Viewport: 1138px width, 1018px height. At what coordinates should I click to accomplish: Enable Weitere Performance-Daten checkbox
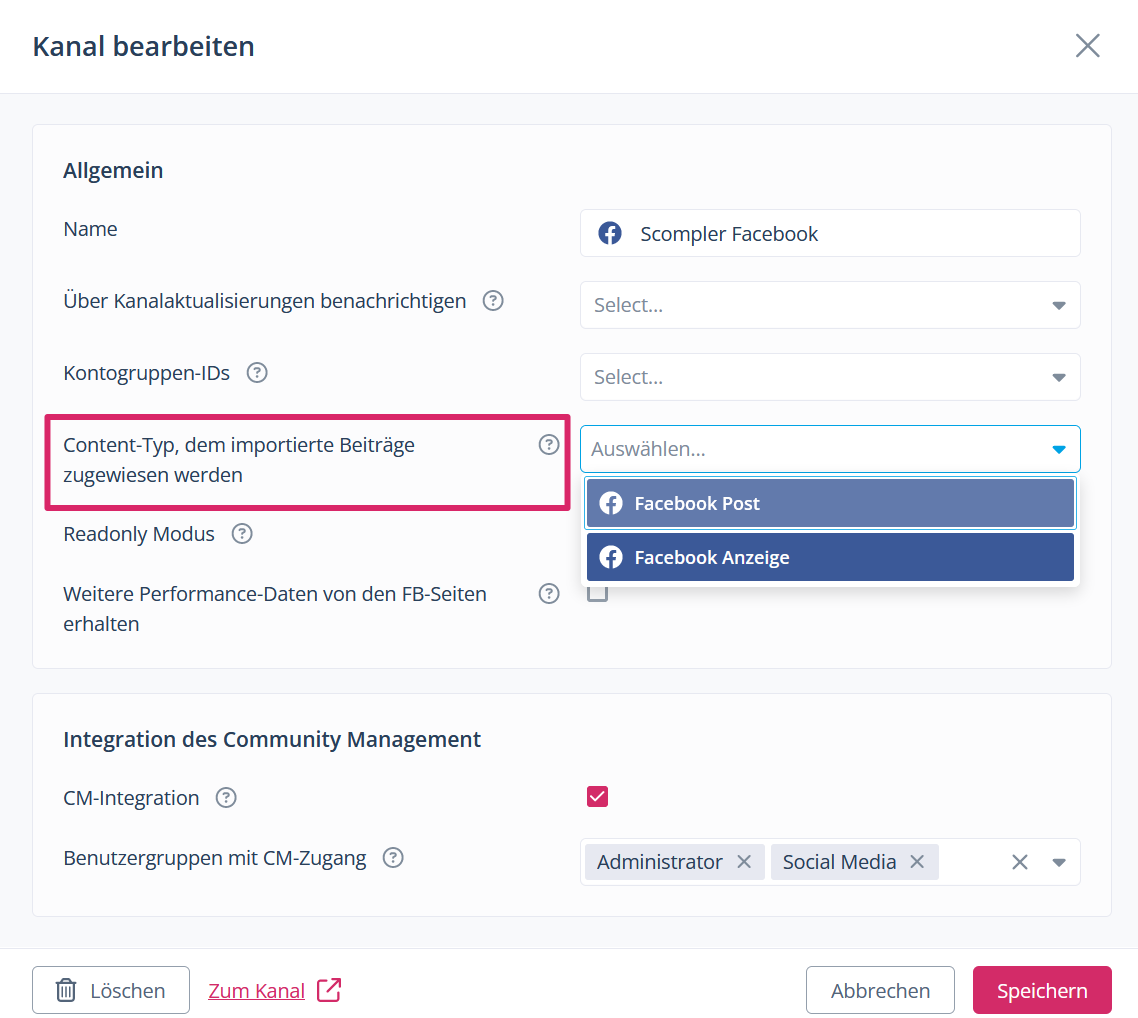click(x=597, y=594)
